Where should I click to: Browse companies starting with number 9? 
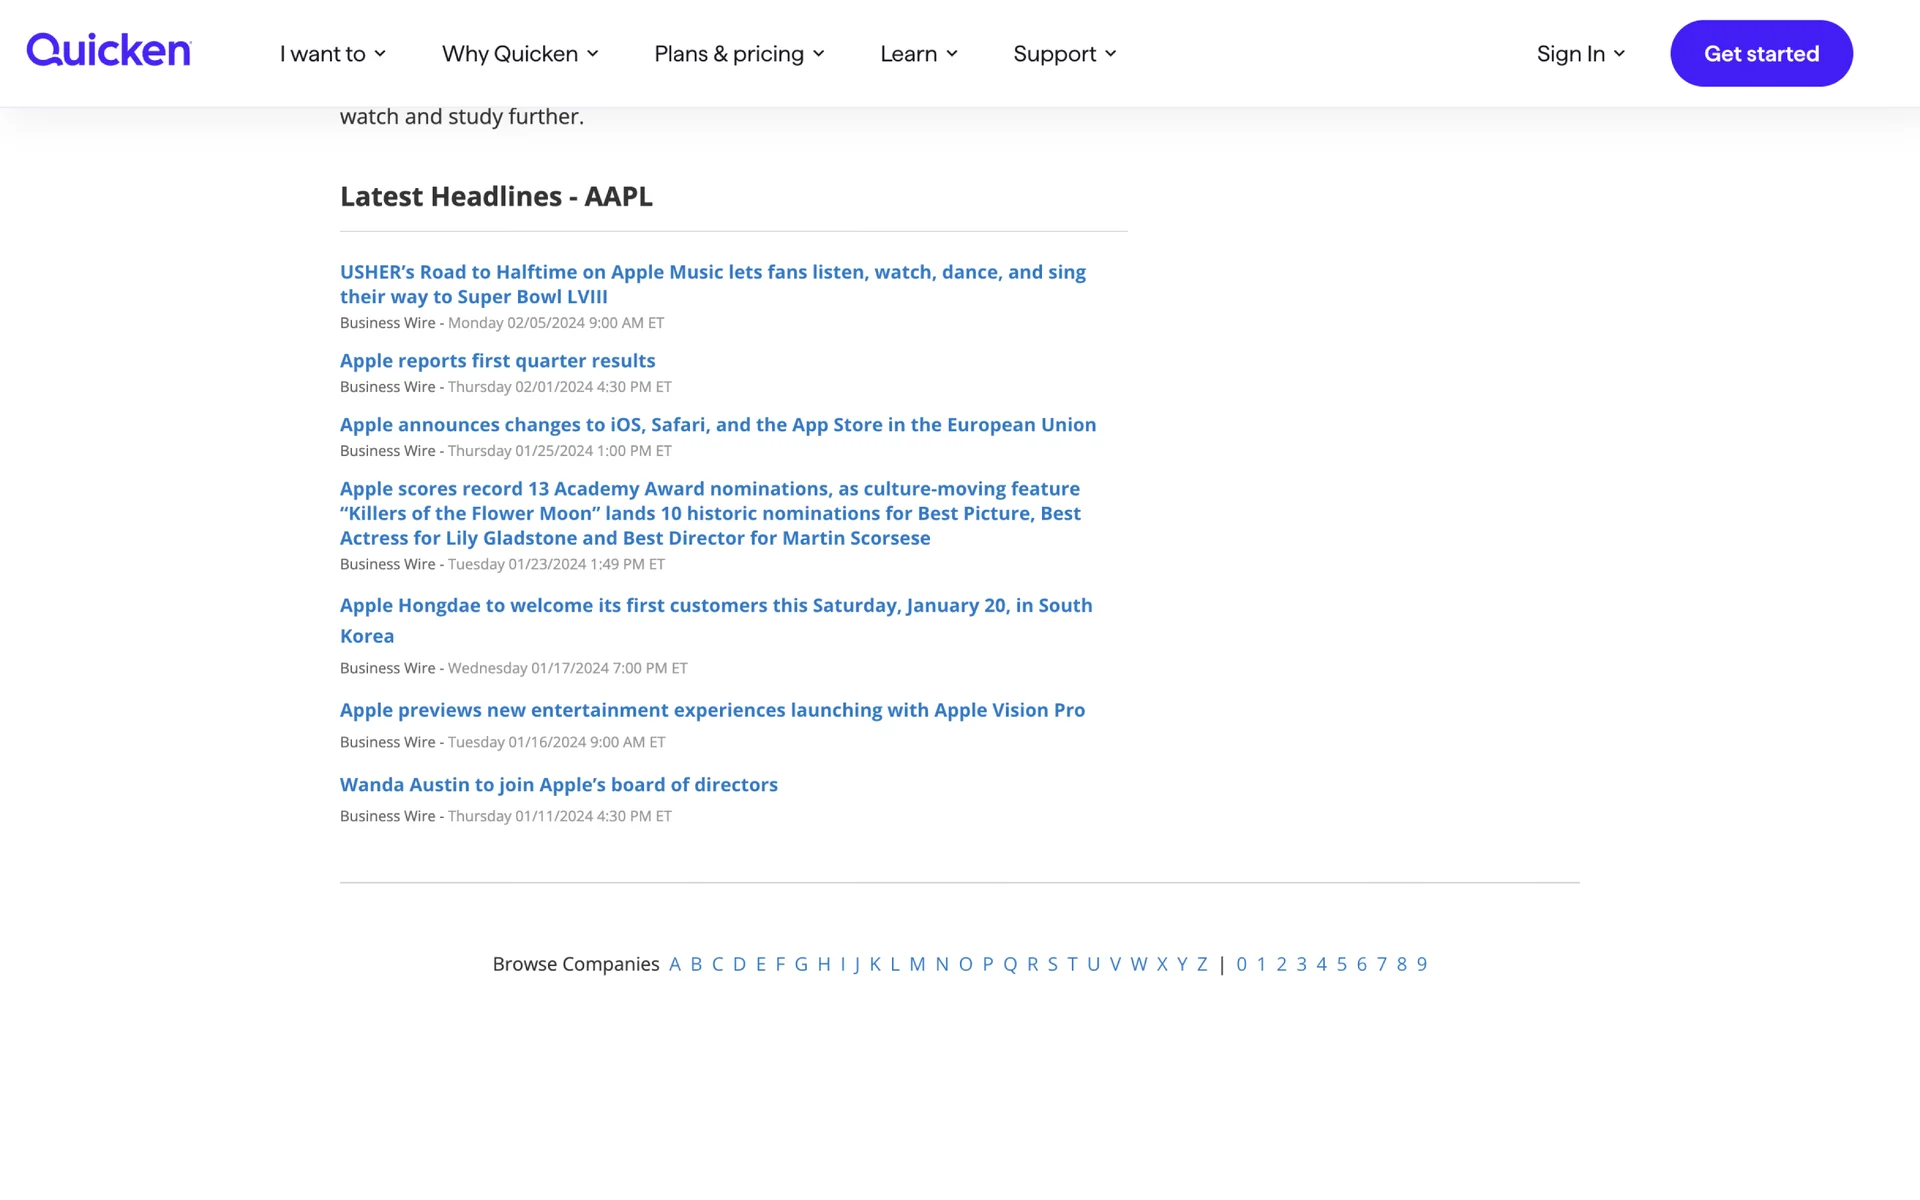[x=1421, y=964]
